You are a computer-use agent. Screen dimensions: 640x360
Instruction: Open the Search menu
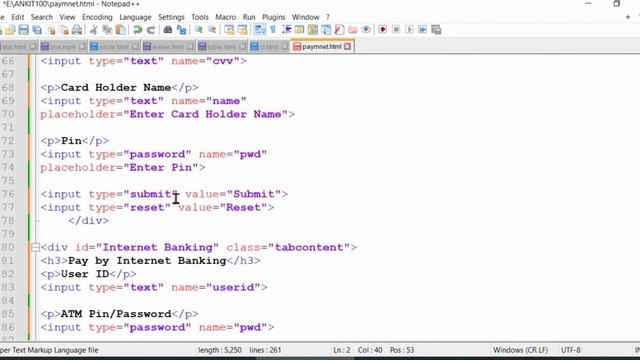42,17
